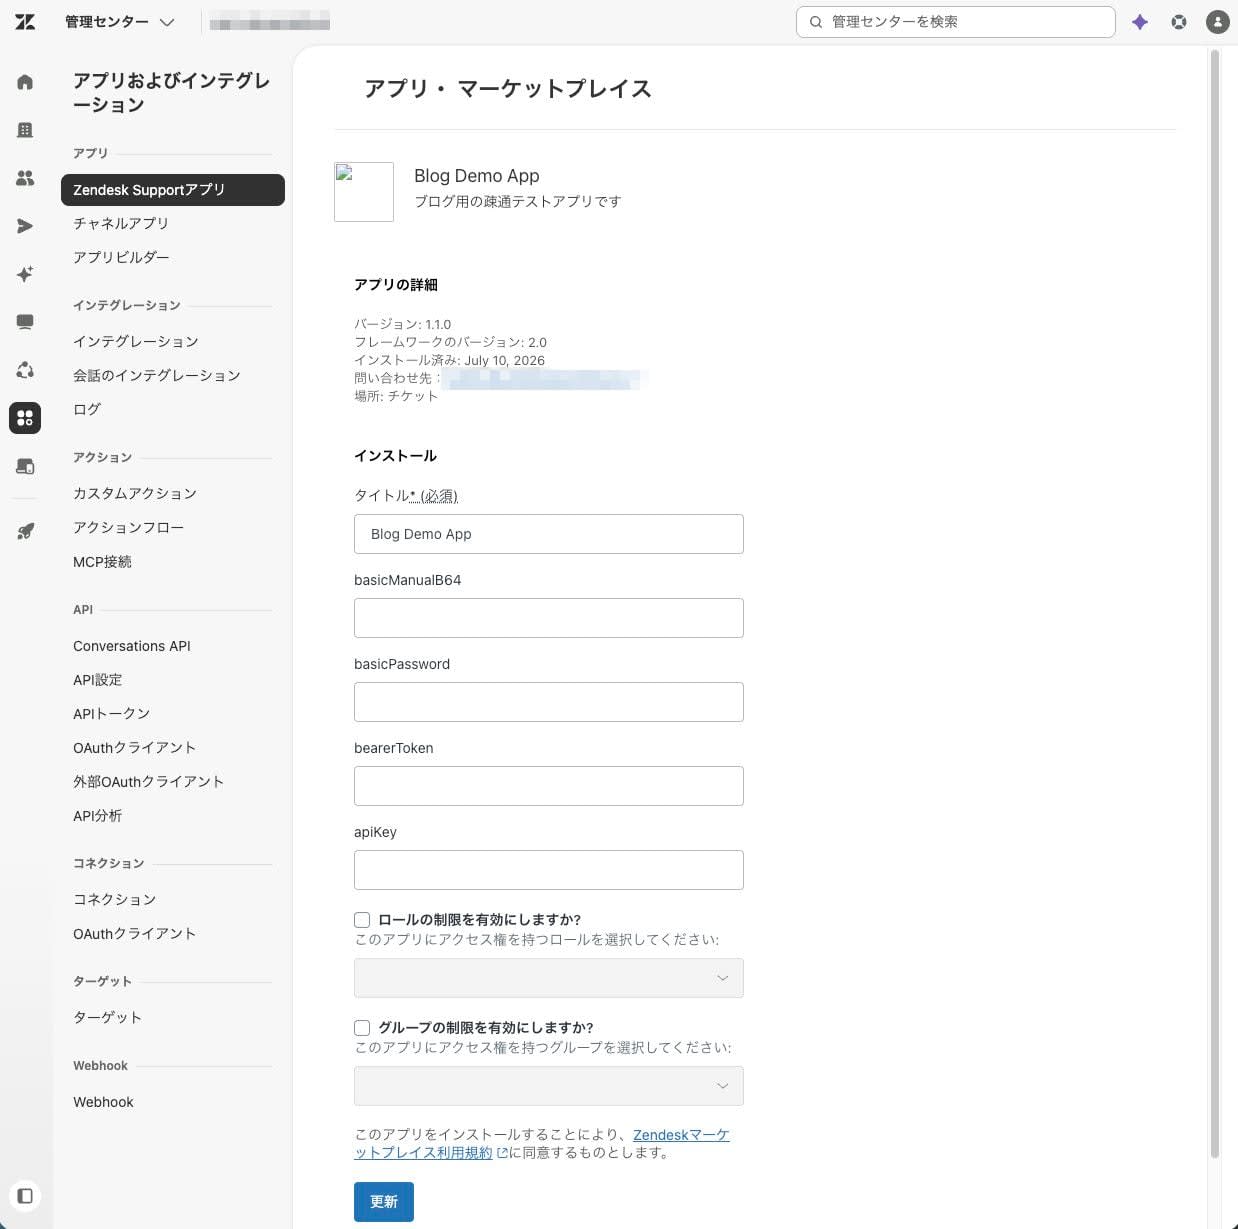Open API設定 menu item
Image resolution: width=1238 pixels, height=1229 pixels.
(x=98, y=680)
